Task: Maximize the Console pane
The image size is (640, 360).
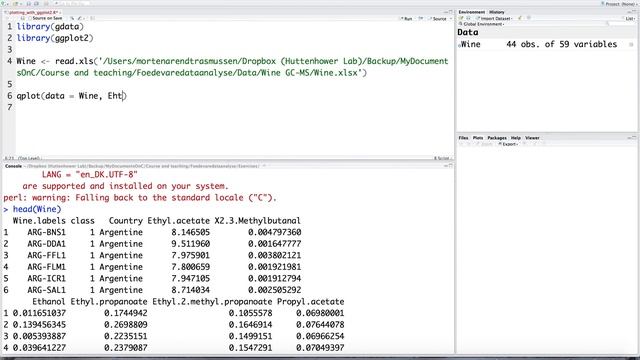Action: point(451,166)
